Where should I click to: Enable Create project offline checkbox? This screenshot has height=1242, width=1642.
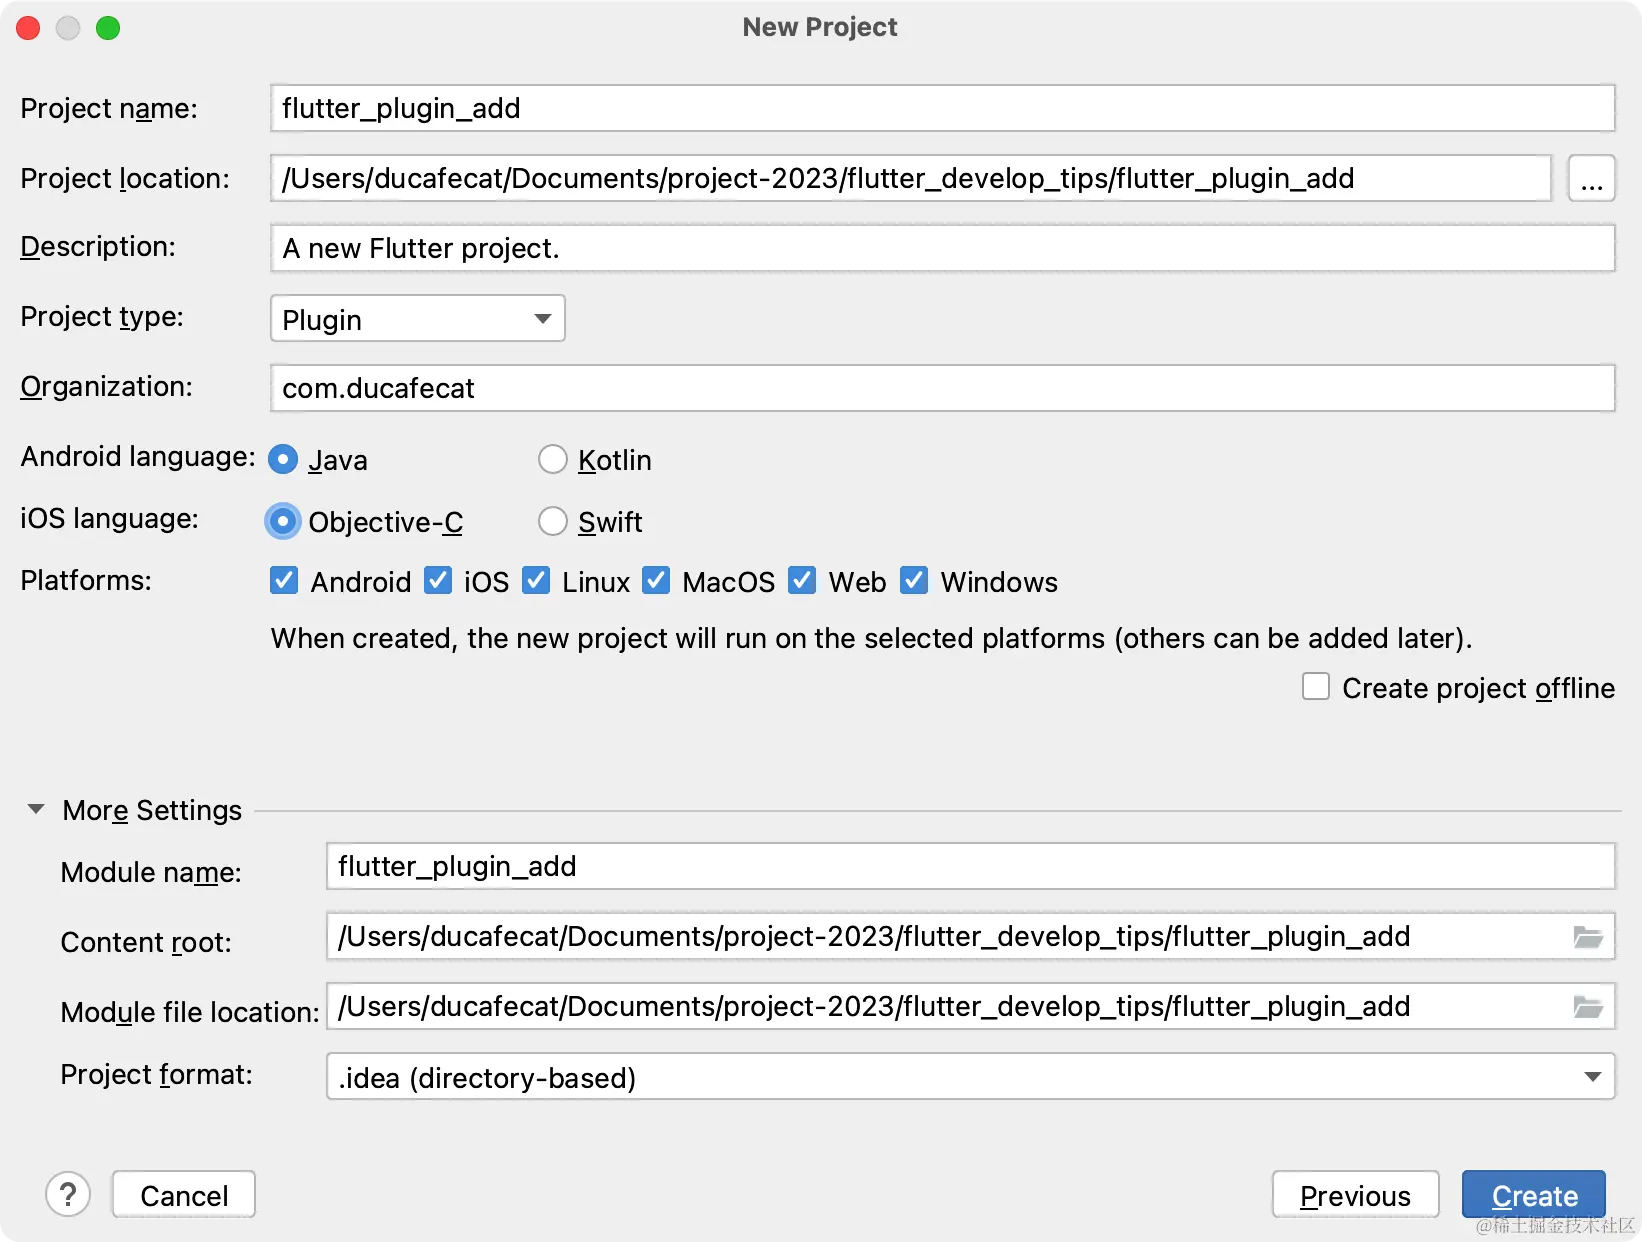coord(1316,687)
